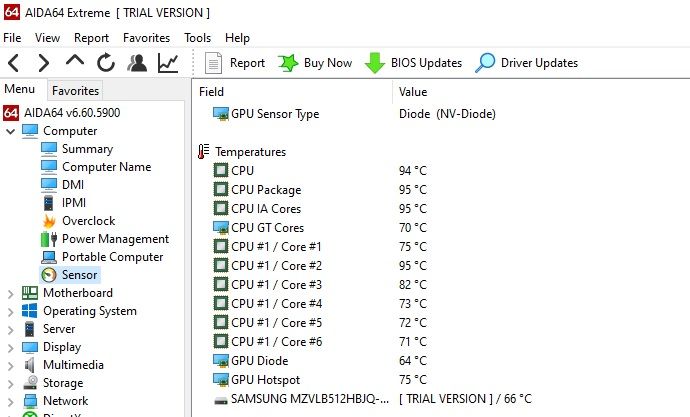The image size is (690, 417).
Task: Move up one level with up arrow
Action: [x=75, y=61]
